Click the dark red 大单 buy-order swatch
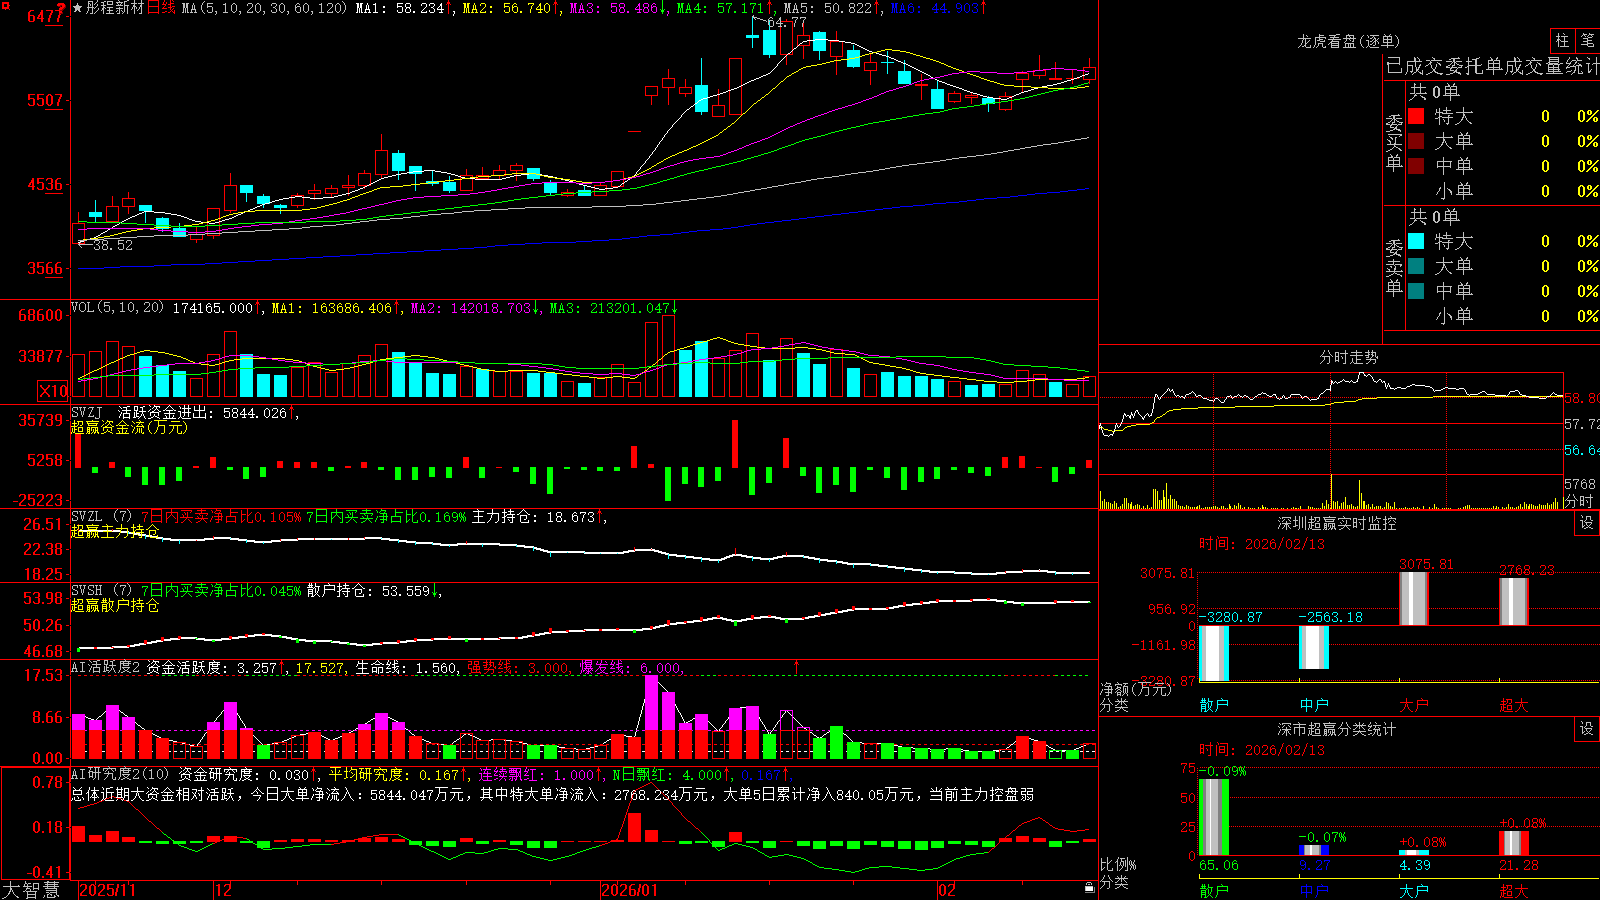1600x900 pixels. (1416, 141)
